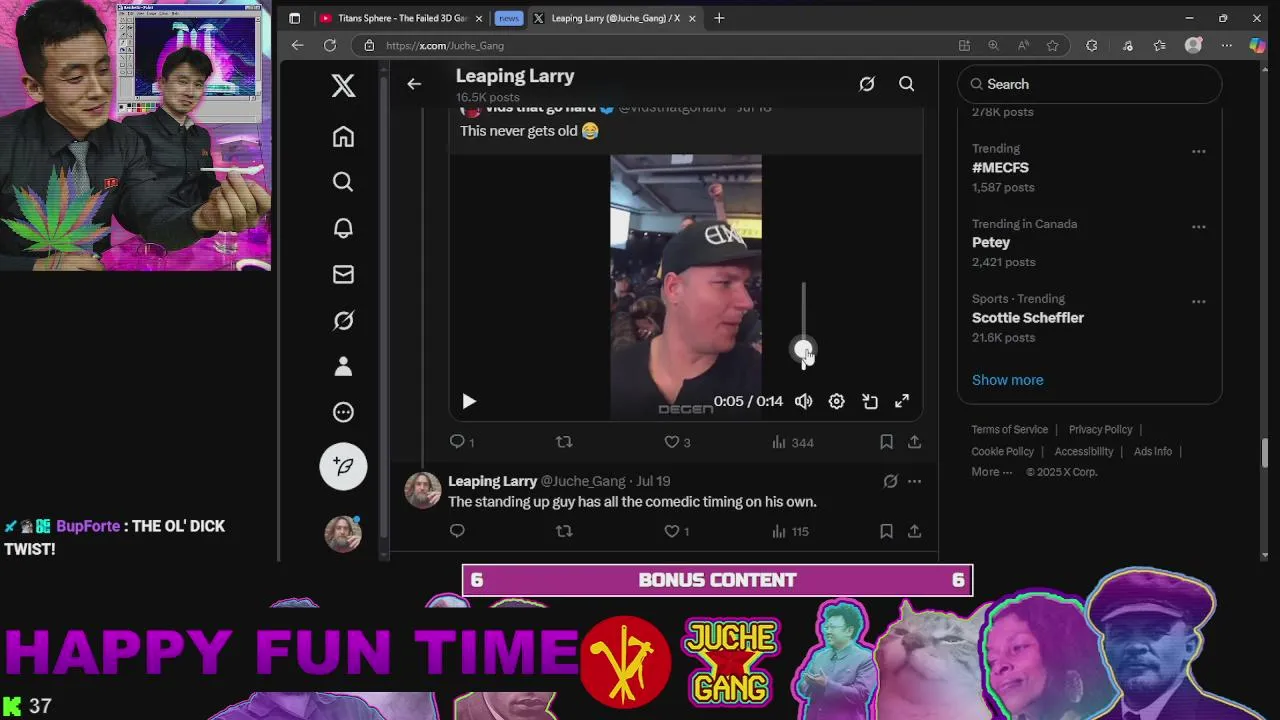Open Profile icon in sidebar

pos(343,366)
